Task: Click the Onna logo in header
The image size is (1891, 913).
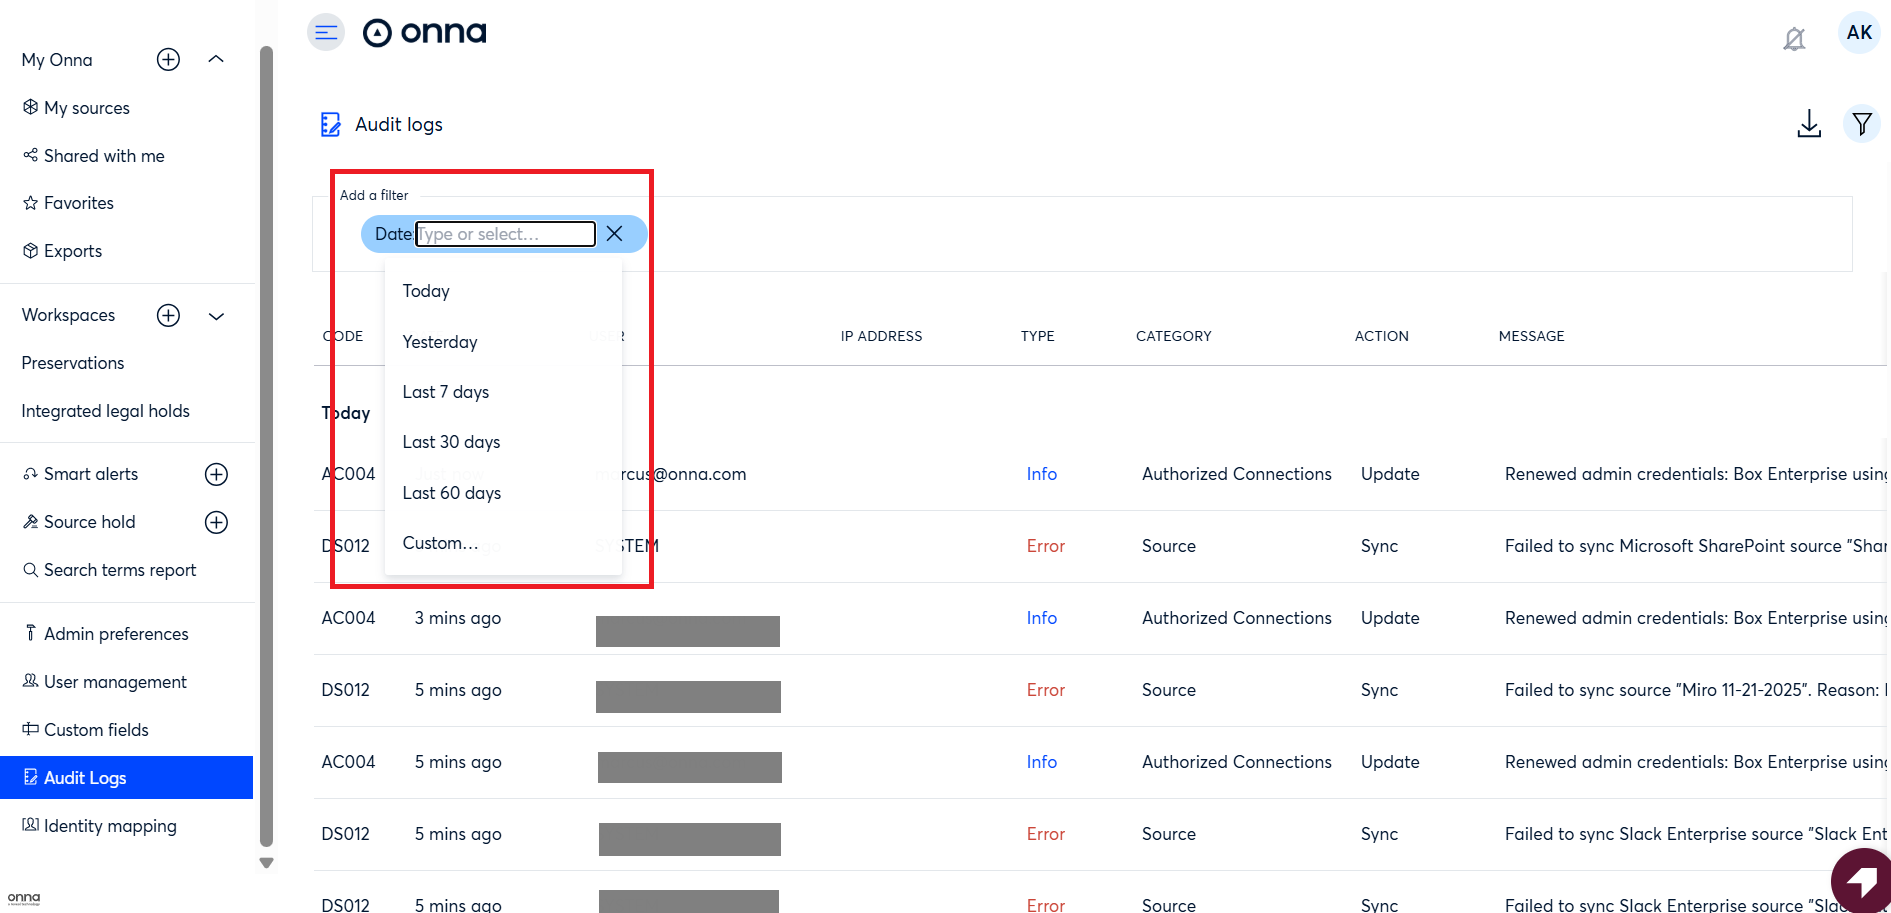Action: 425,33
